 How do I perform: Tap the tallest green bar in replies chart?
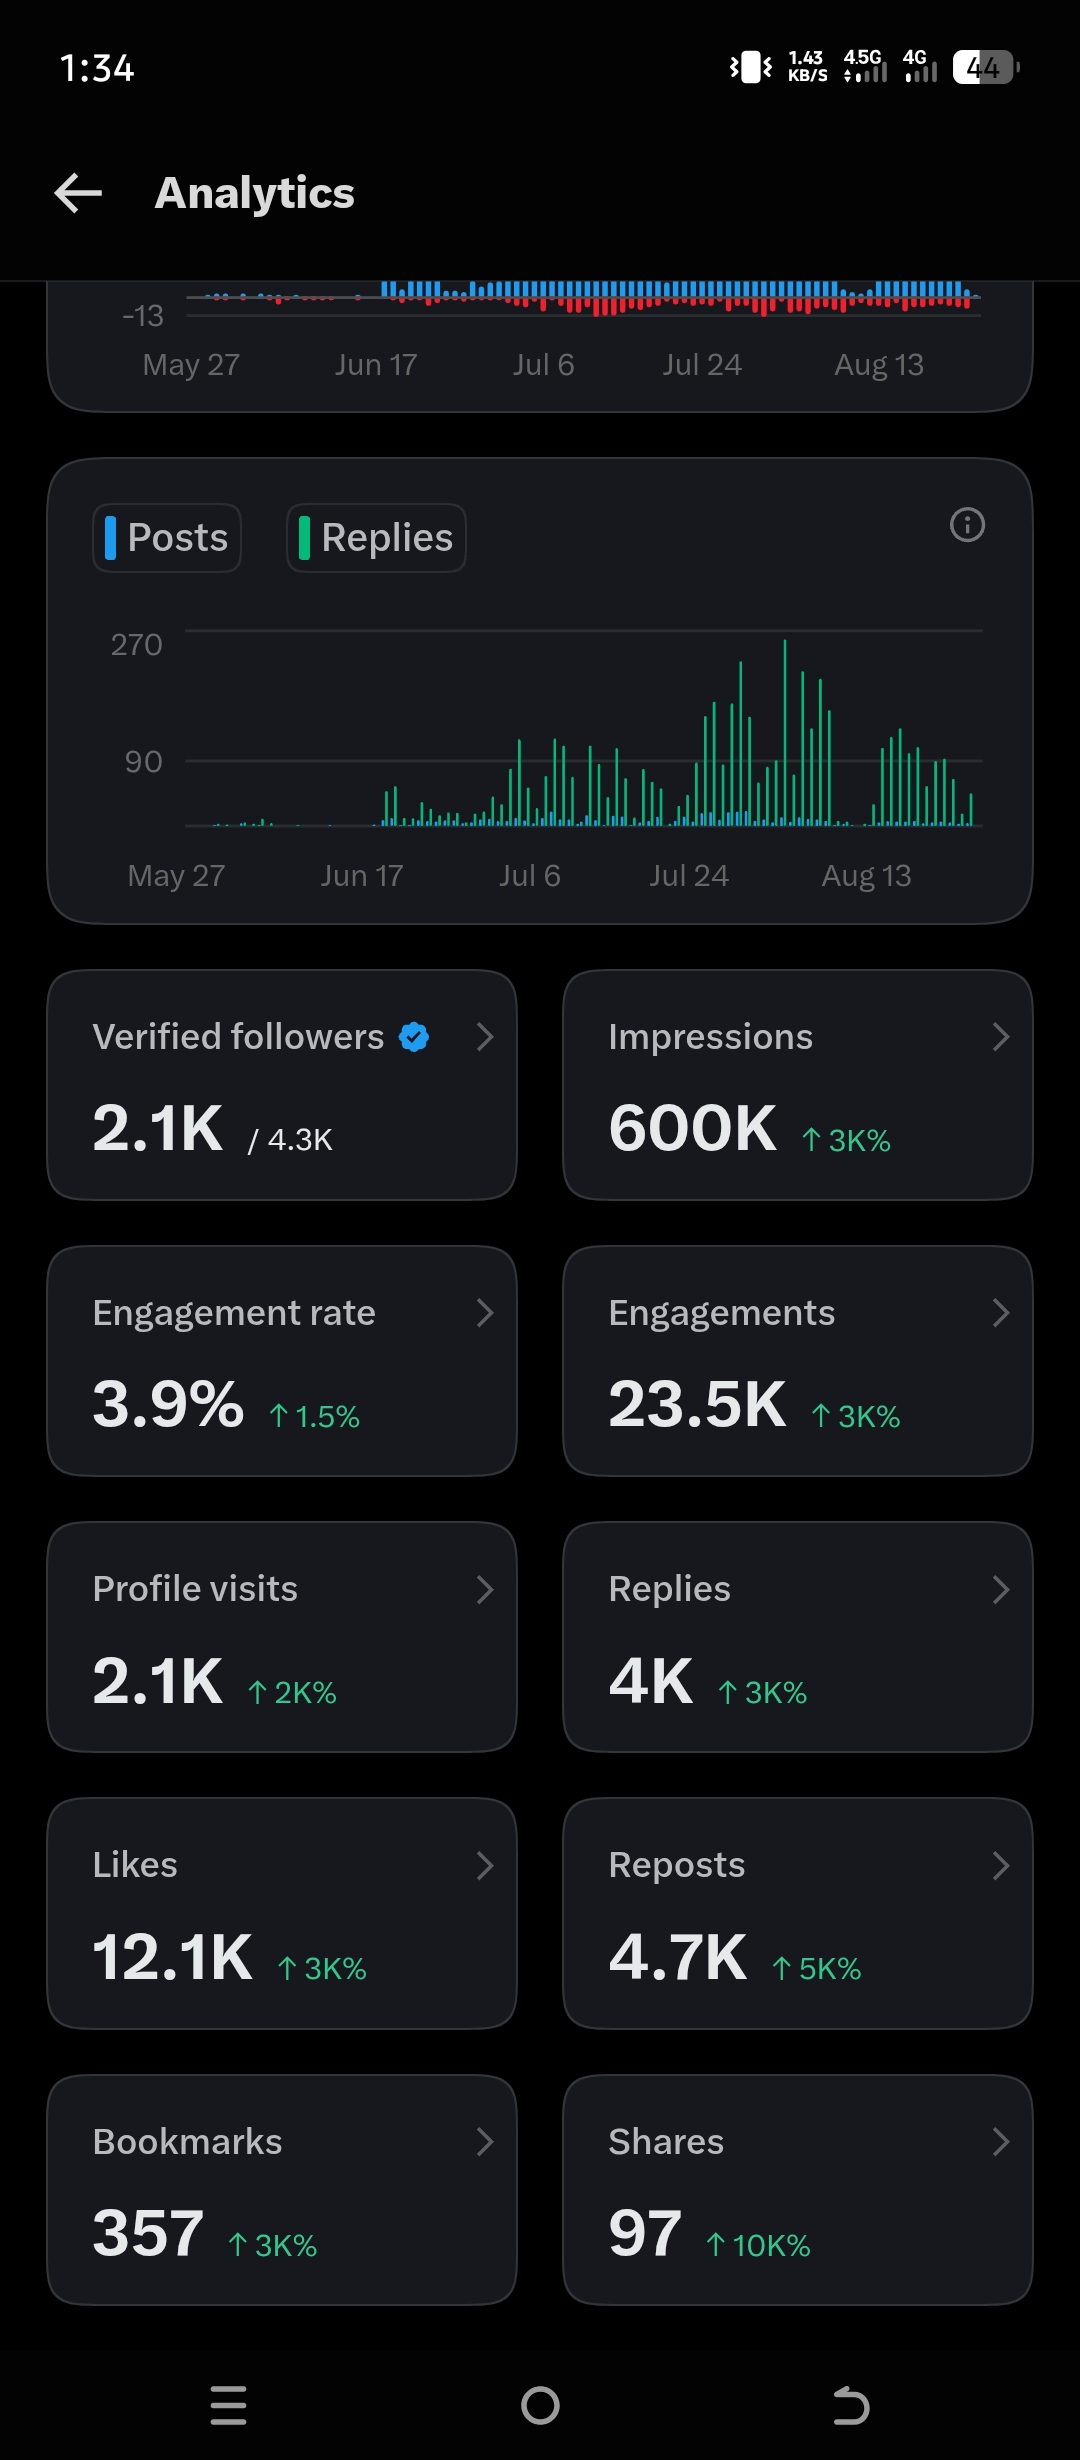785,732
